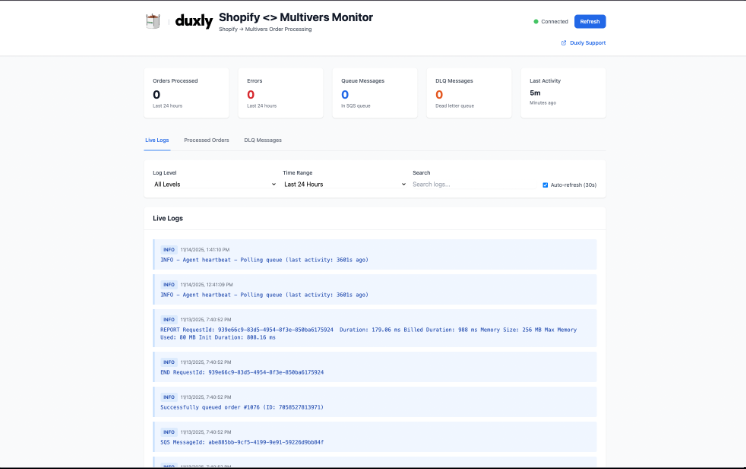The height and width of the screenshot is (469, 746).
Task: Toggle the Auto-refresh (30s) checkbox
Action: tap(545, 185)
